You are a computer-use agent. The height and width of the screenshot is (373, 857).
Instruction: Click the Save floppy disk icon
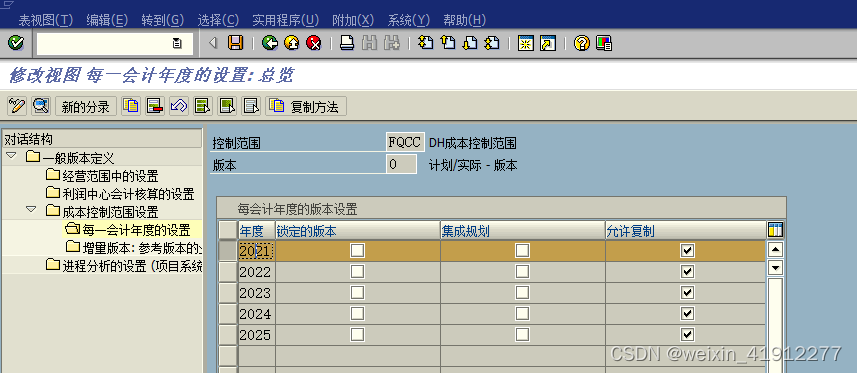[x=236, y=43]
